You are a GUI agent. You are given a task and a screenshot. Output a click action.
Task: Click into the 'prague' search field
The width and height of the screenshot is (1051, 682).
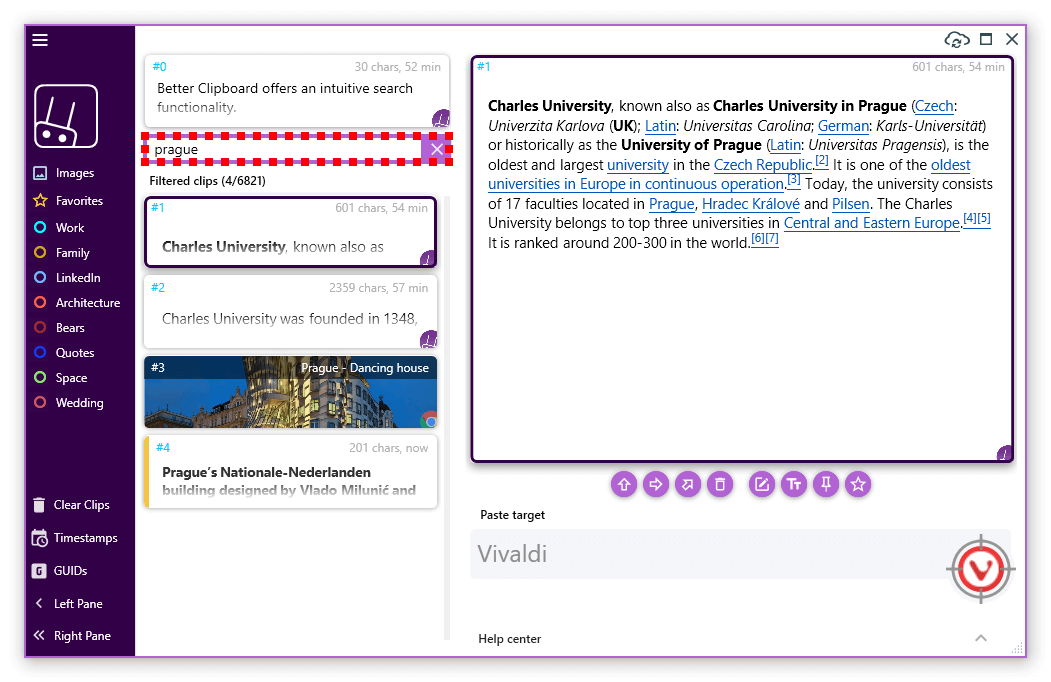[x=283, y=149]
